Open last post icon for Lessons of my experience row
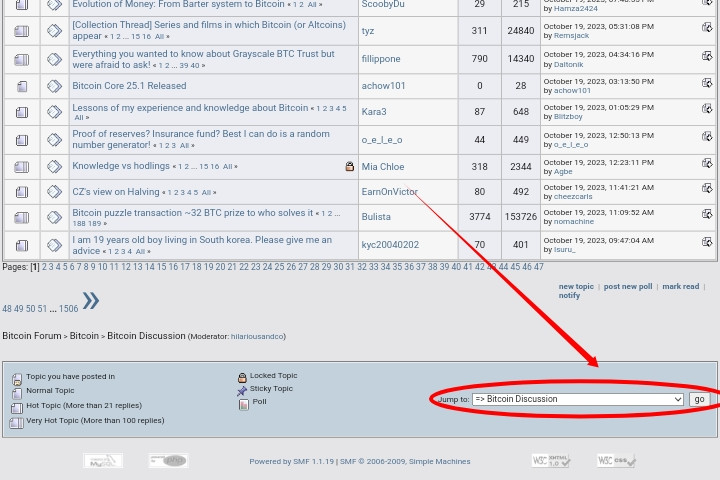This screenshot has height=480, width=720. click(707, 109)
